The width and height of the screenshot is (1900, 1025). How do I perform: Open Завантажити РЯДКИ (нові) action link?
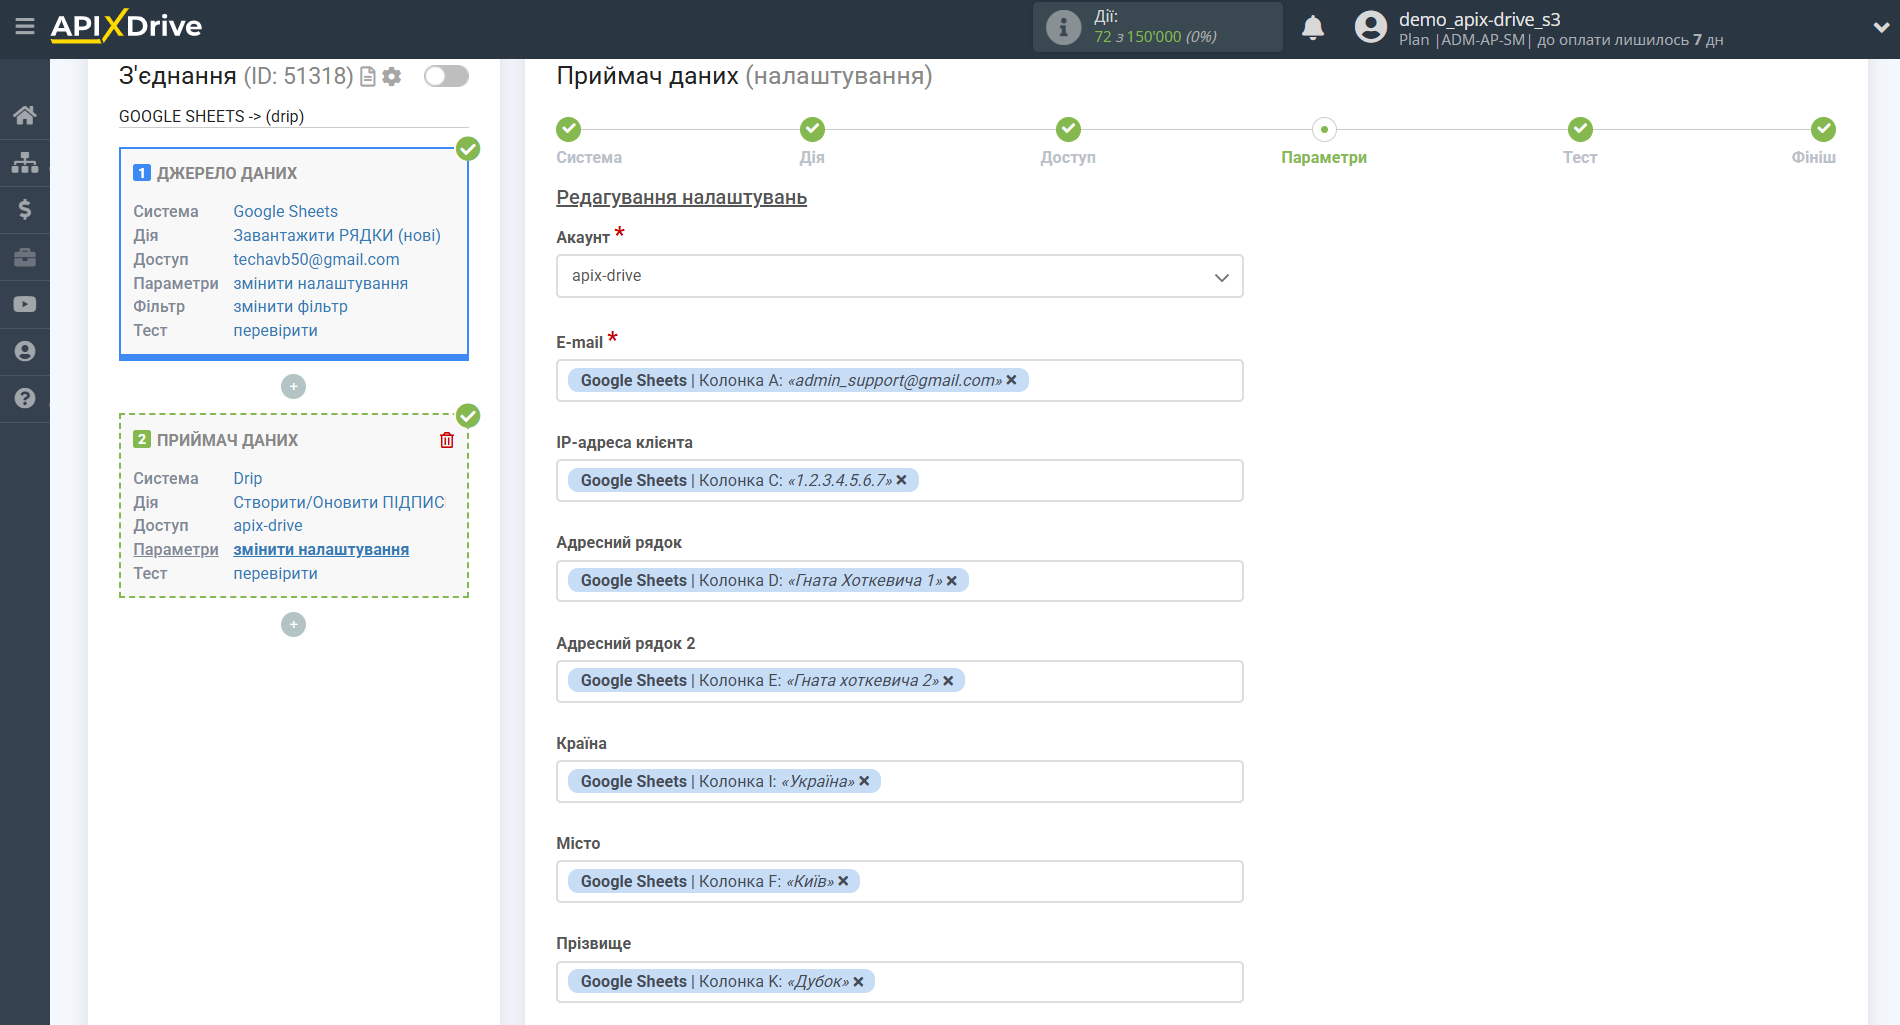pos(337,235)
